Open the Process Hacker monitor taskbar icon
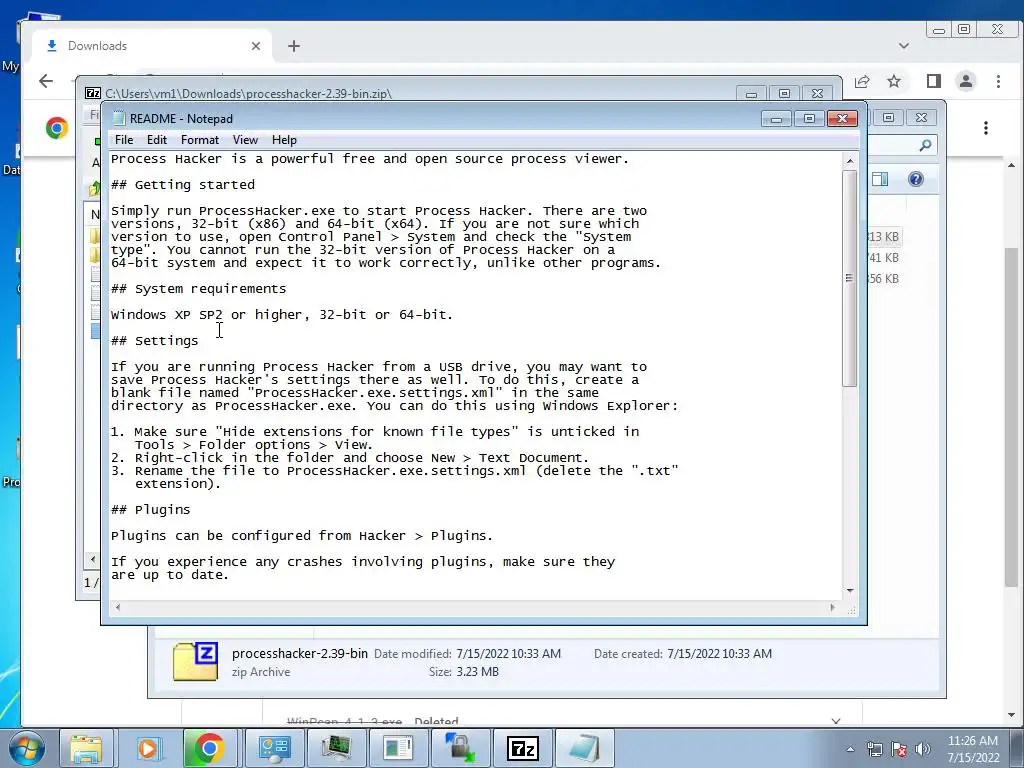The image size is (1024, 768). click(x=336, y=748)
